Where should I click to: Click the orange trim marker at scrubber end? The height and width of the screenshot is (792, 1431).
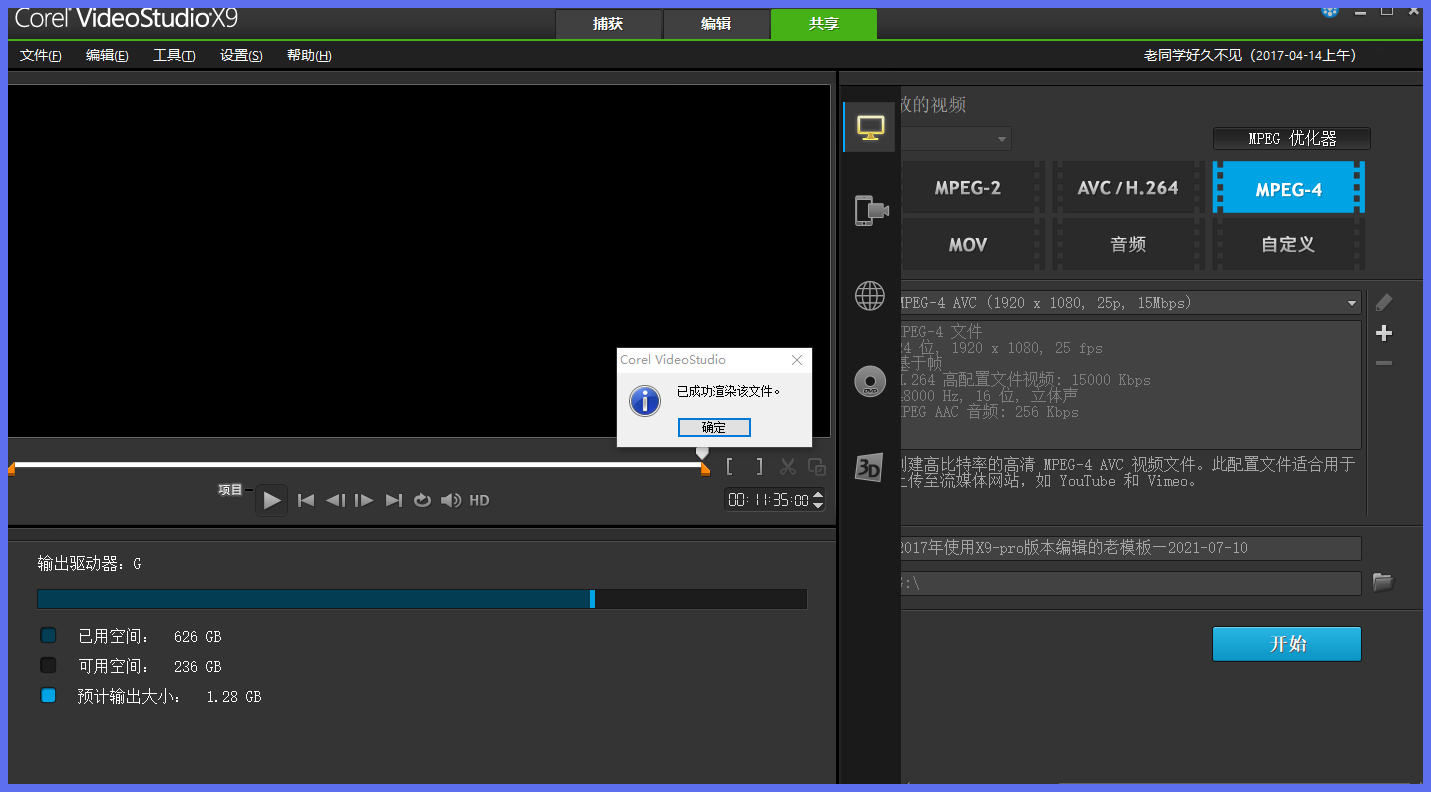705,469
